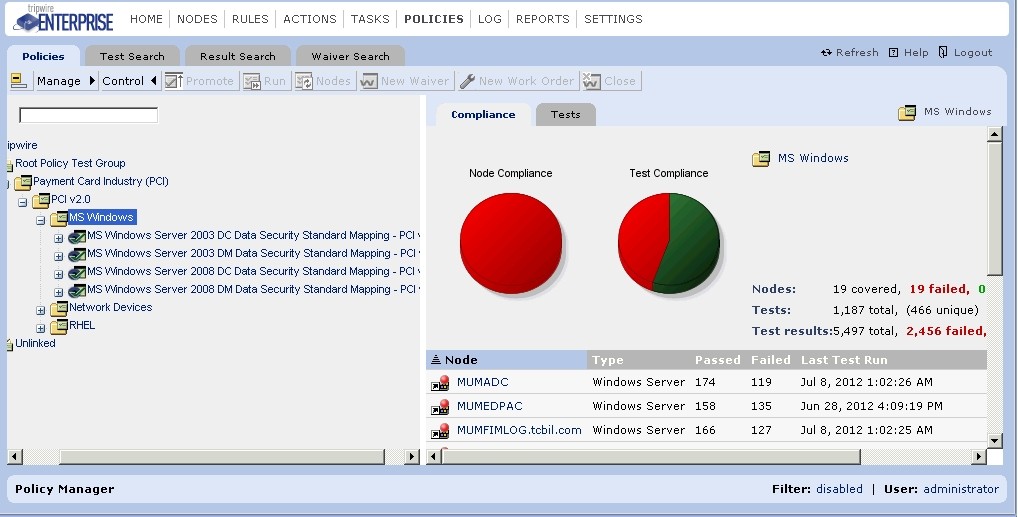The width and height of the screenshot is (1018, 517).
Task: Open the MUMEDPAC node link
Action: 490,406
